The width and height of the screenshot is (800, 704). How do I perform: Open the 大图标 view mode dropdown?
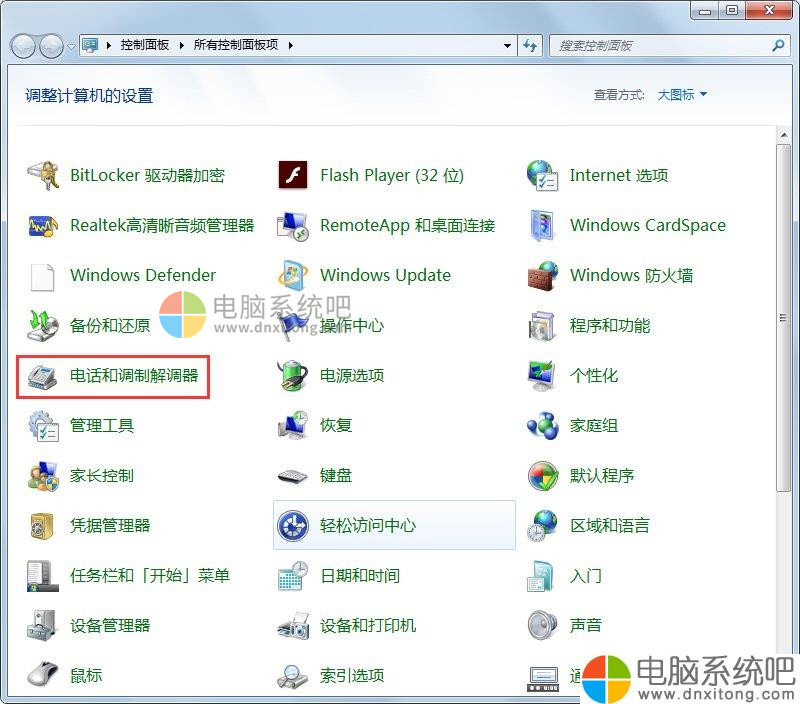[682, 95]
